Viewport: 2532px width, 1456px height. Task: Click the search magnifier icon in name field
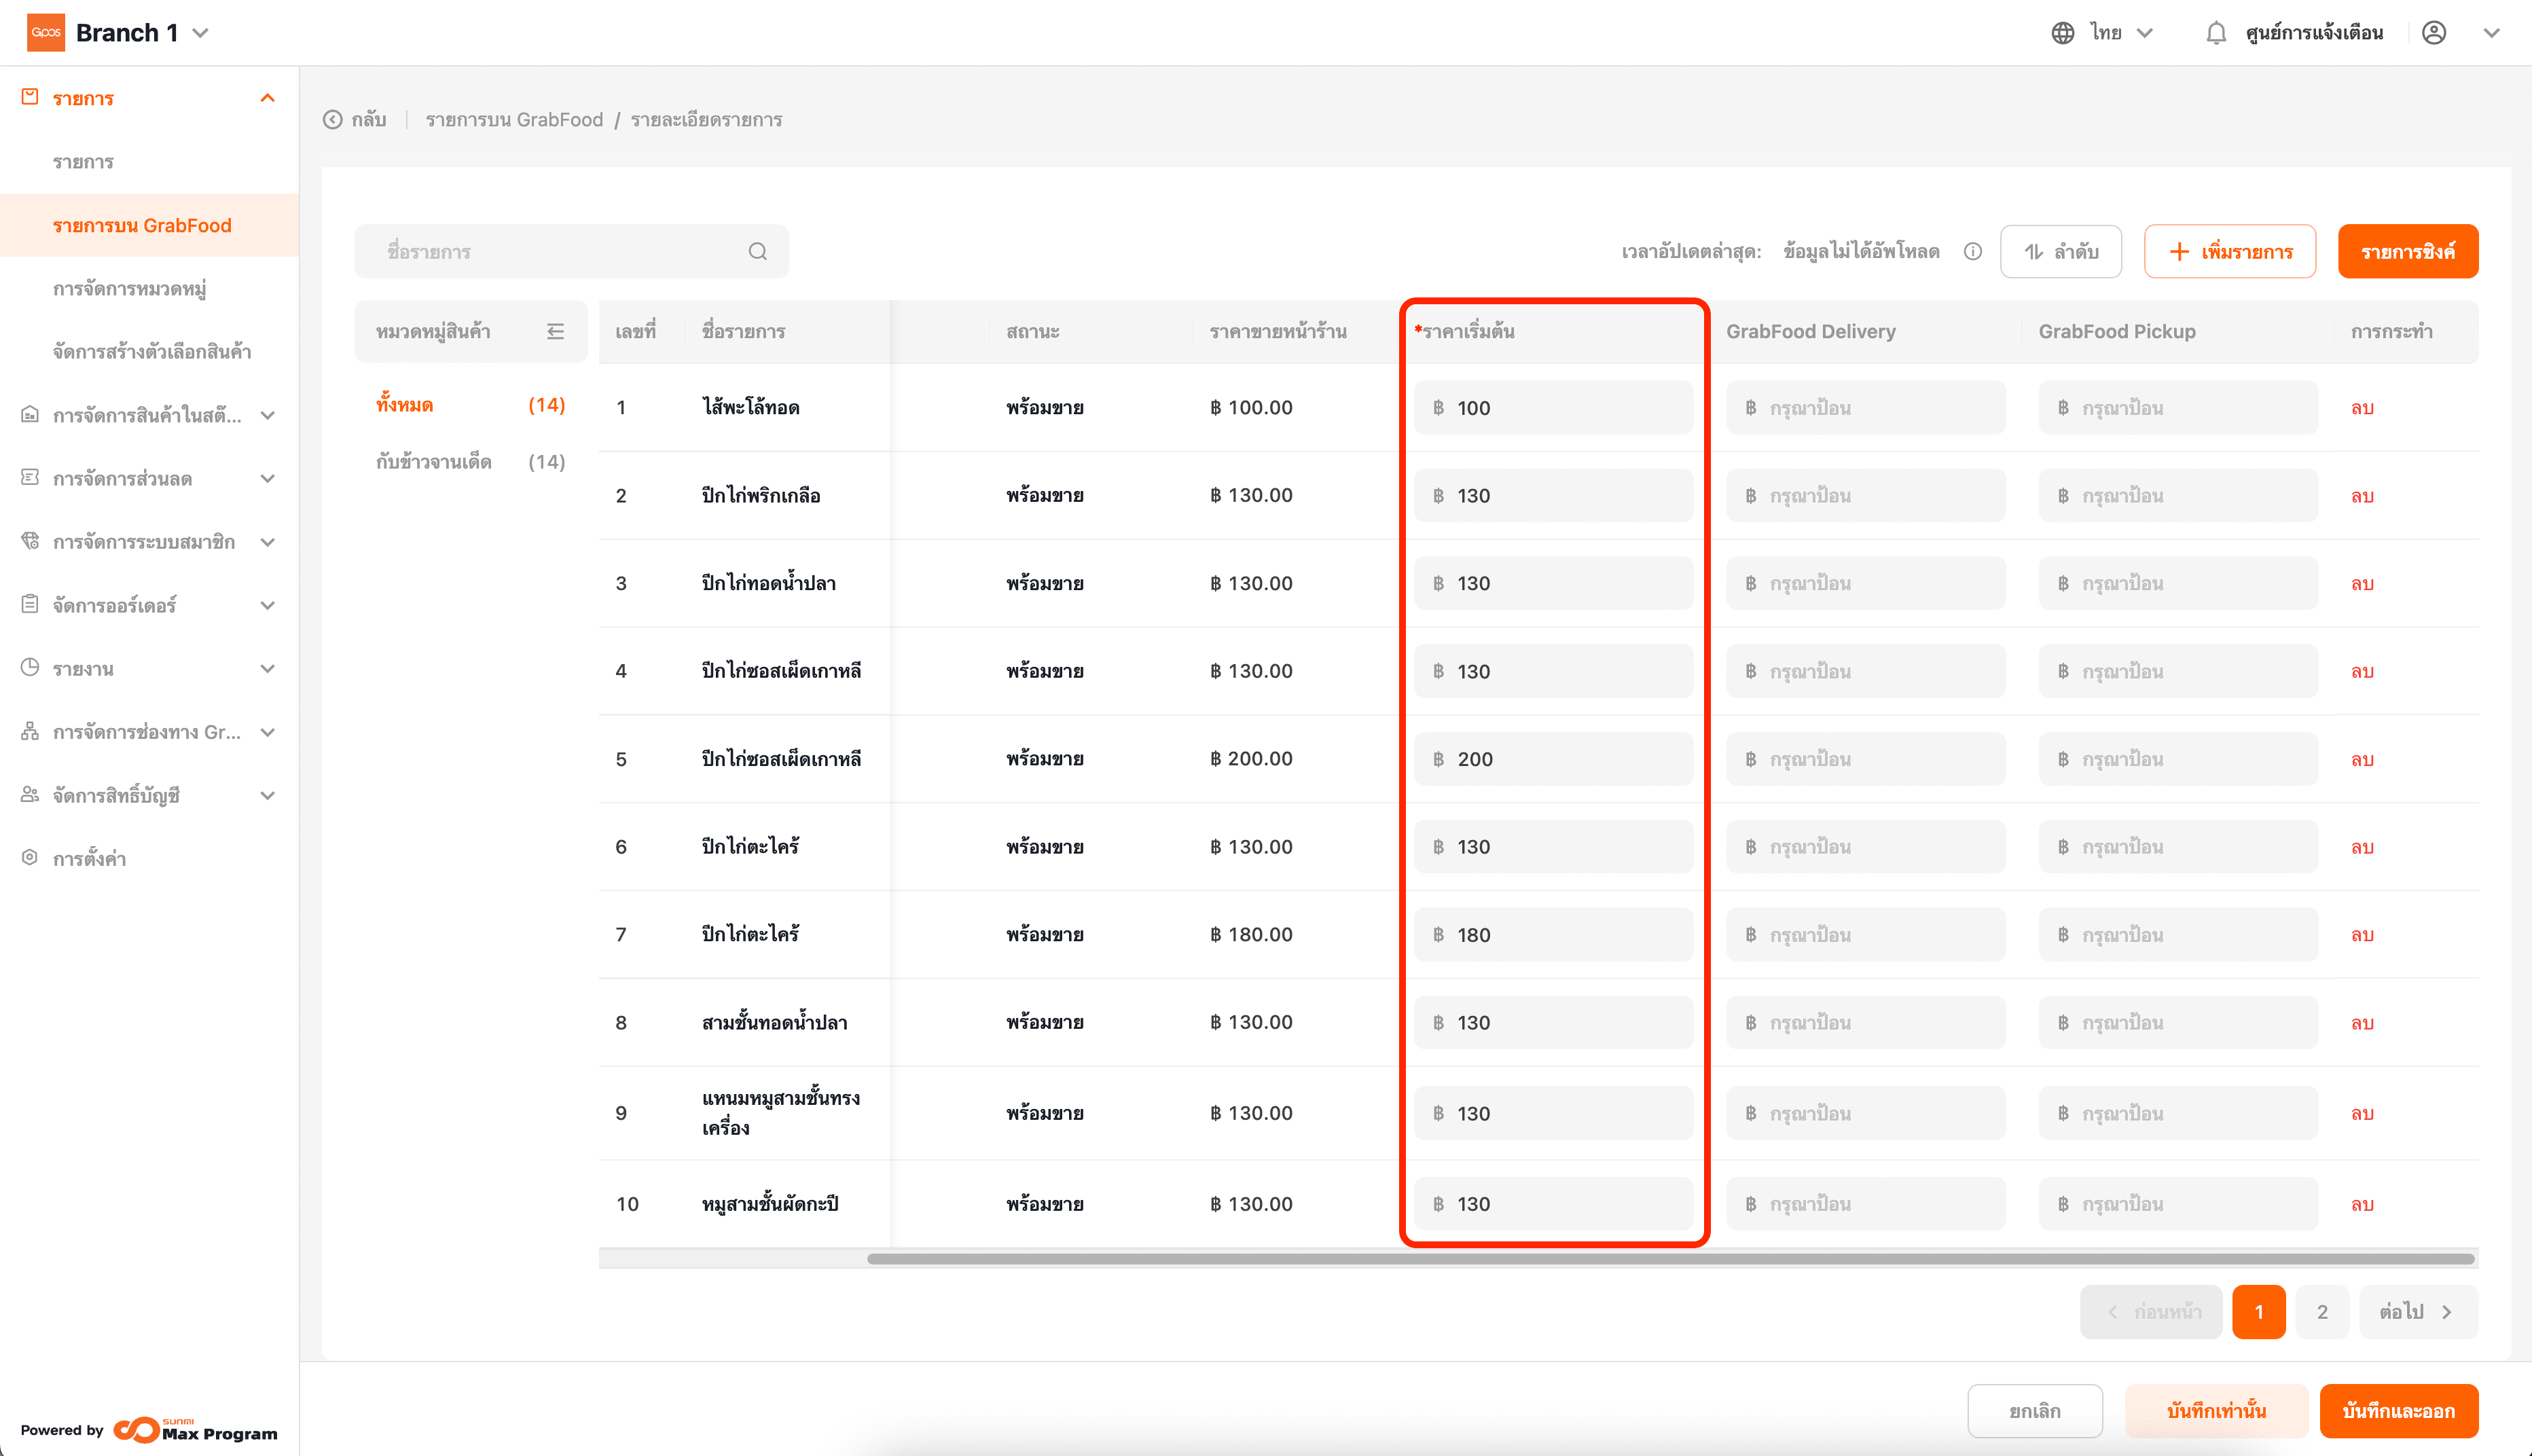pos(757,251)
